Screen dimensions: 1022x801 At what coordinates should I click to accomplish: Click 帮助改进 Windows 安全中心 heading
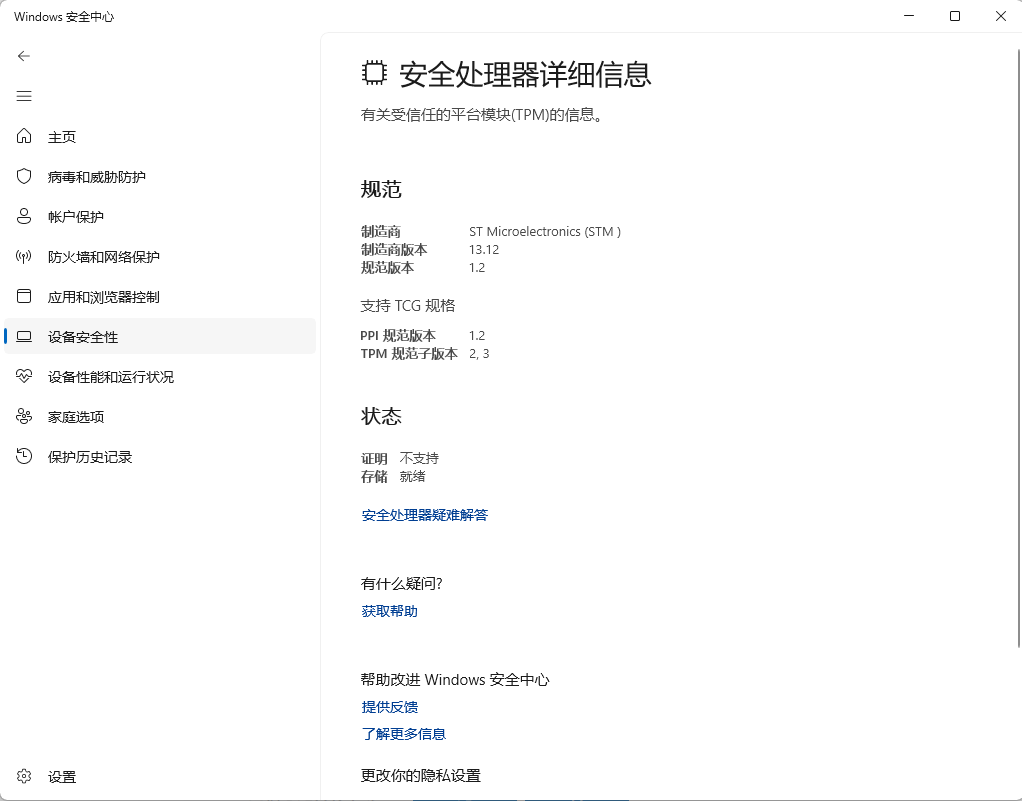point(455,679)
